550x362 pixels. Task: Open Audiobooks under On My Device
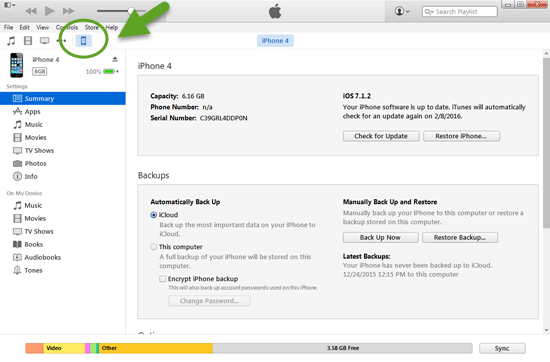63,257
